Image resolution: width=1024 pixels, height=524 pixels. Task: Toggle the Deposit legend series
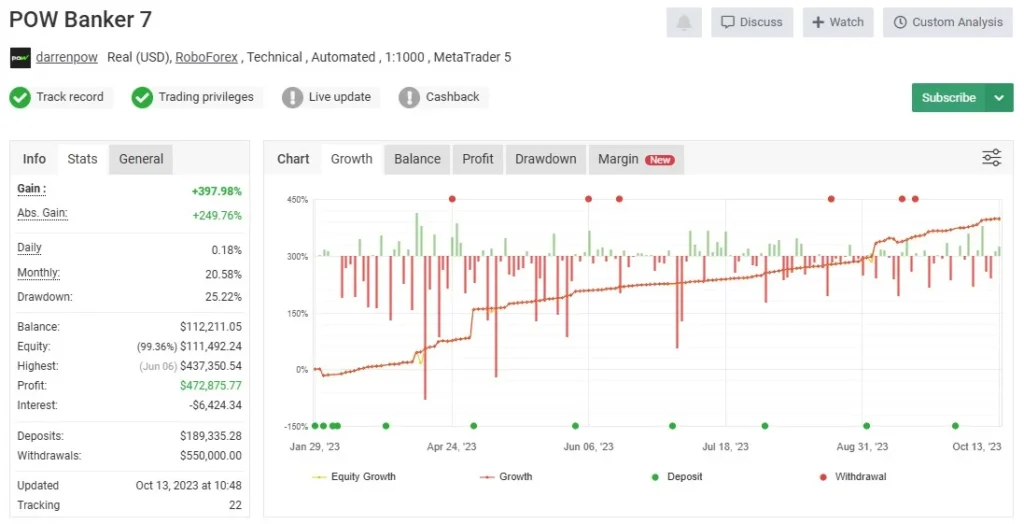[677, 477]
